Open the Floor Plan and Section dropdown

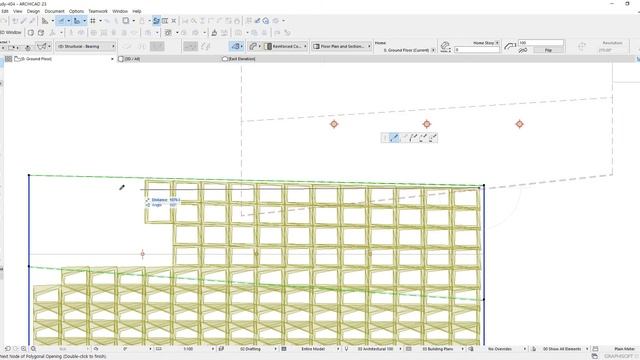342,47
